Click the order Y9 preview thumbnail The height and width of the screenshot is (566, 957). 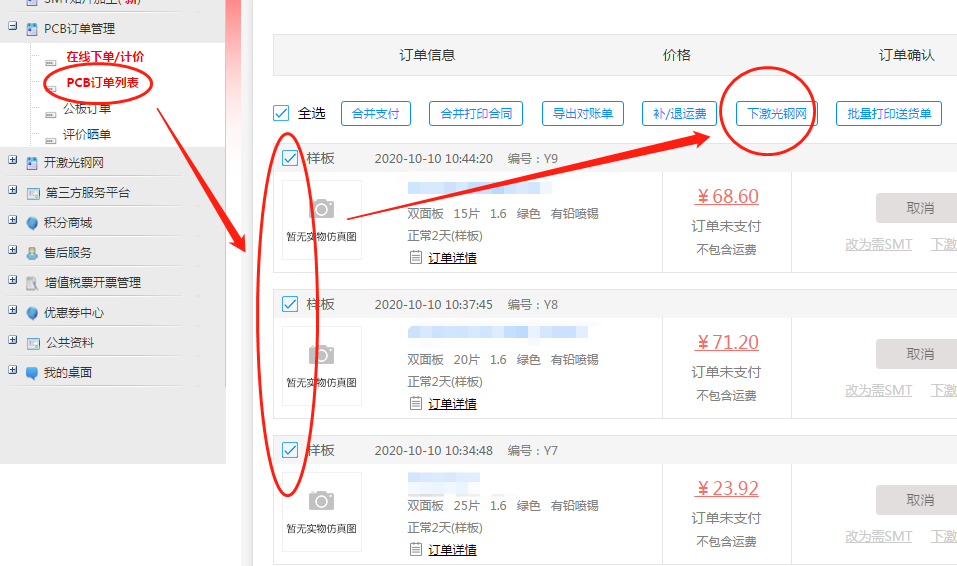pos(321,220)
